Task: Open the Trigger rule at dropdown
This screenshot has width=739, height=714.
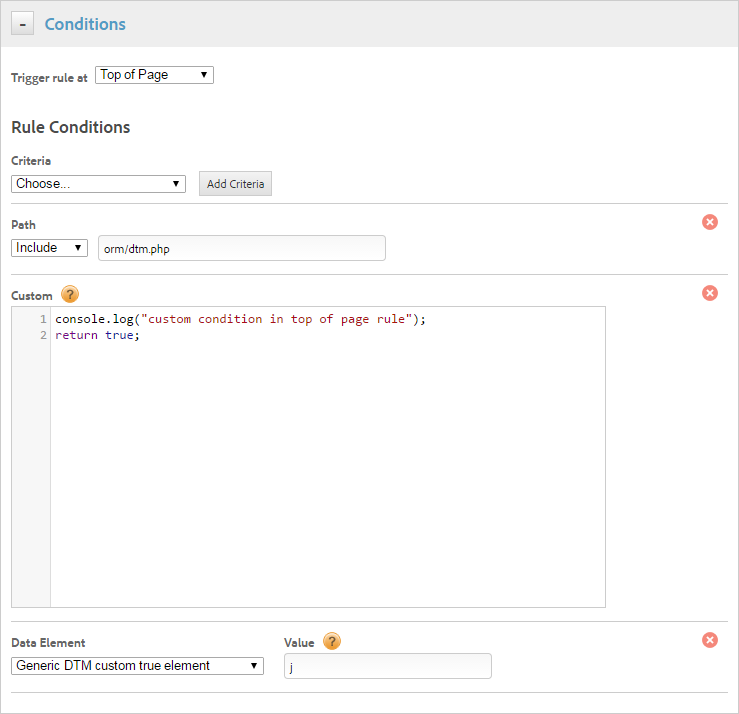Action: (x=154, y=75)
